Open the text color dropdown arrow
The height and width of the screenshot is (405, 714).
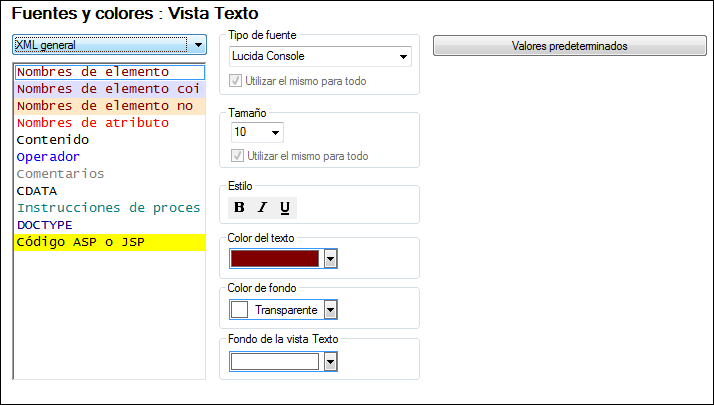tap(331, 259)
